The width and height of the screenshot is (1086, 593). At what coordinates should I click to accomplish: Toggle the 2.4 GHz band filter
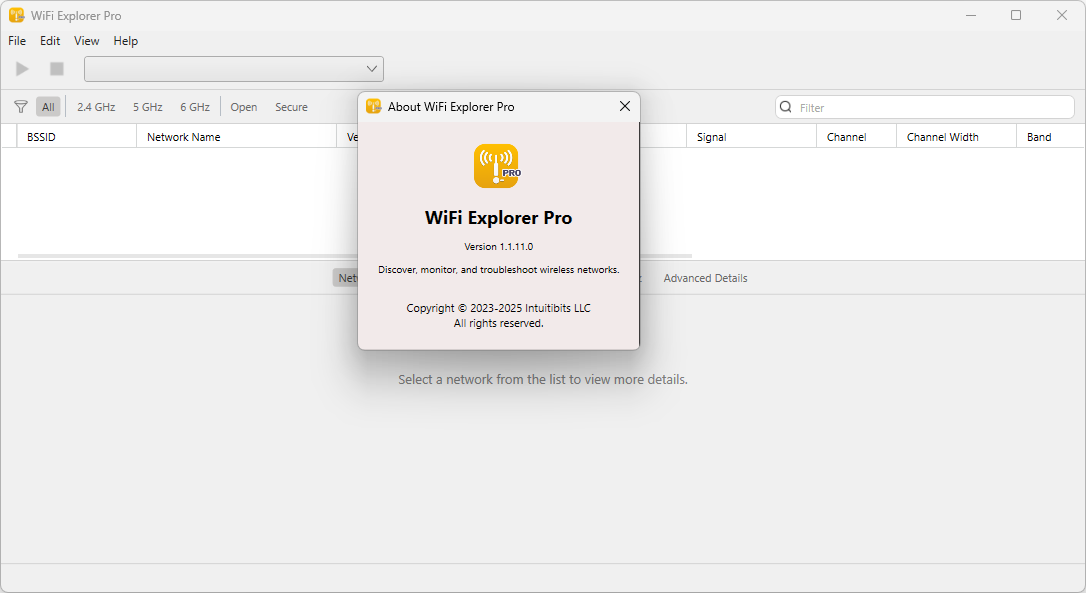96,107
